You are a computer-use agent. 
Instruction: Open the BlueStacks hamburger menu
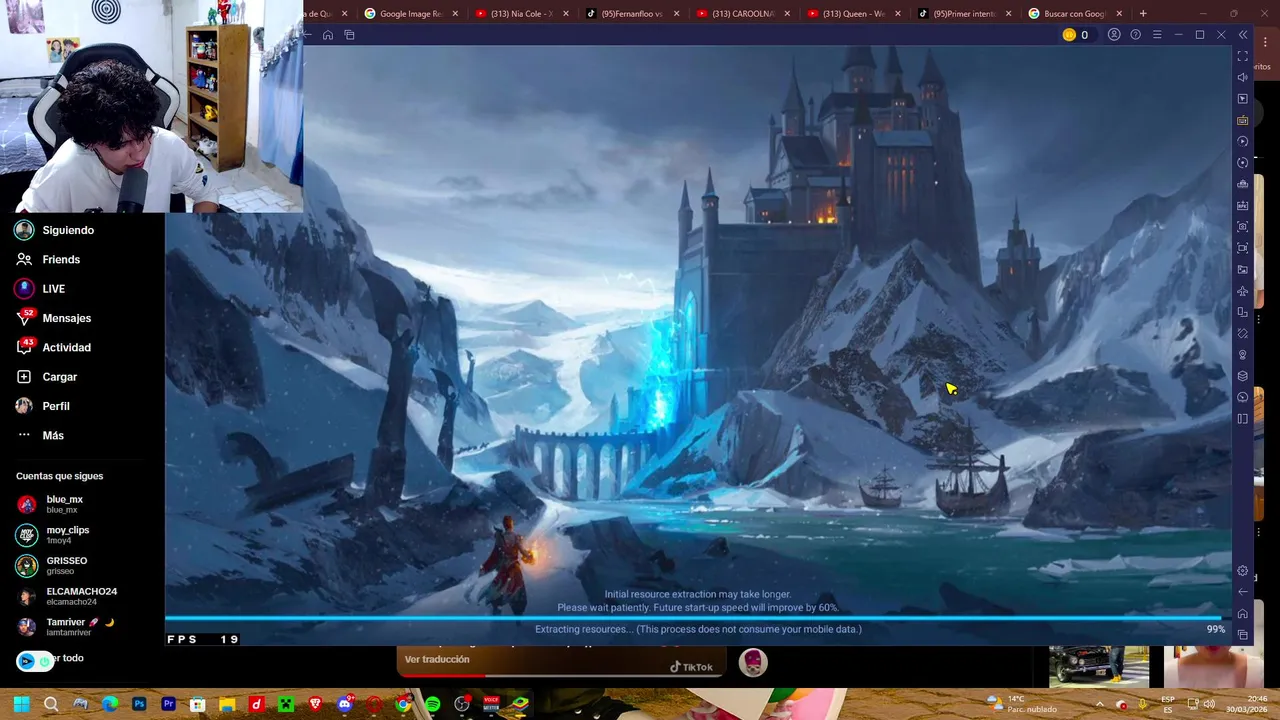pos(1157,35)
